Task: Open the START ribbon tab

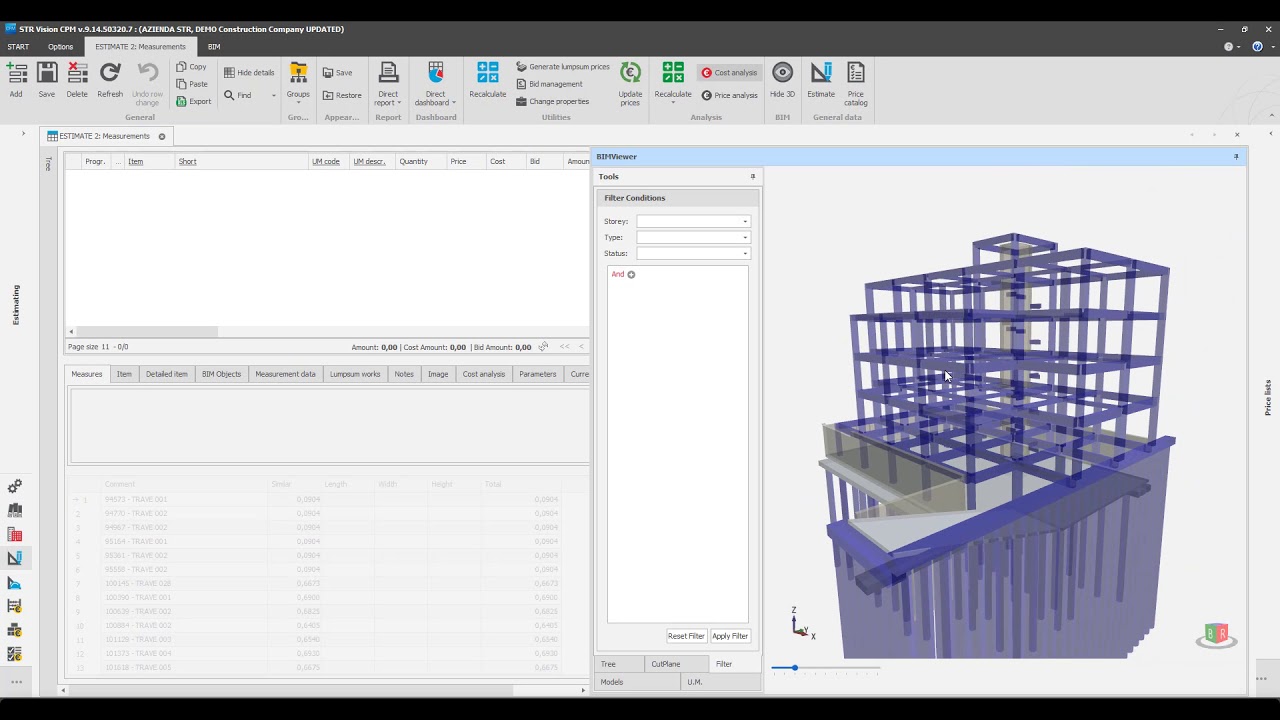Action: (x=18, y=46)
